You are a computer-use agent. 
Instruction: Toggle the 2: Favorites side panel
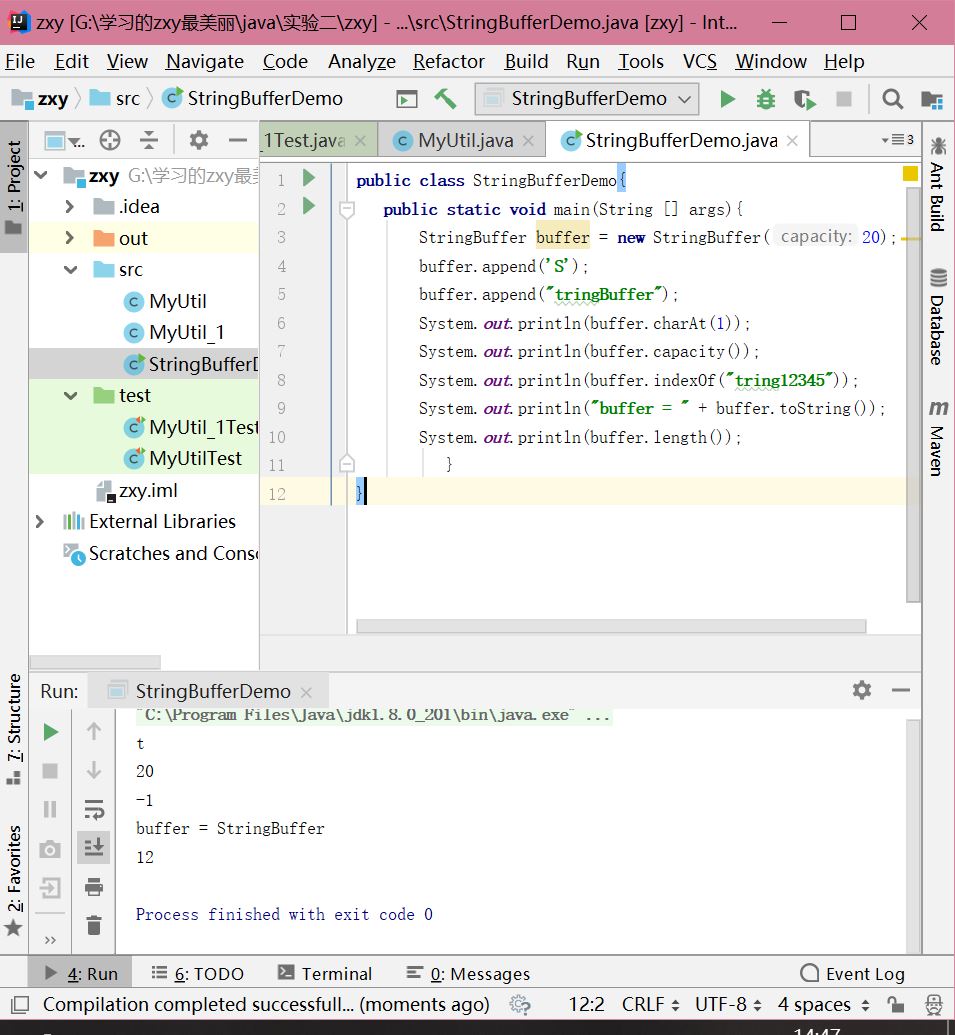14,880
